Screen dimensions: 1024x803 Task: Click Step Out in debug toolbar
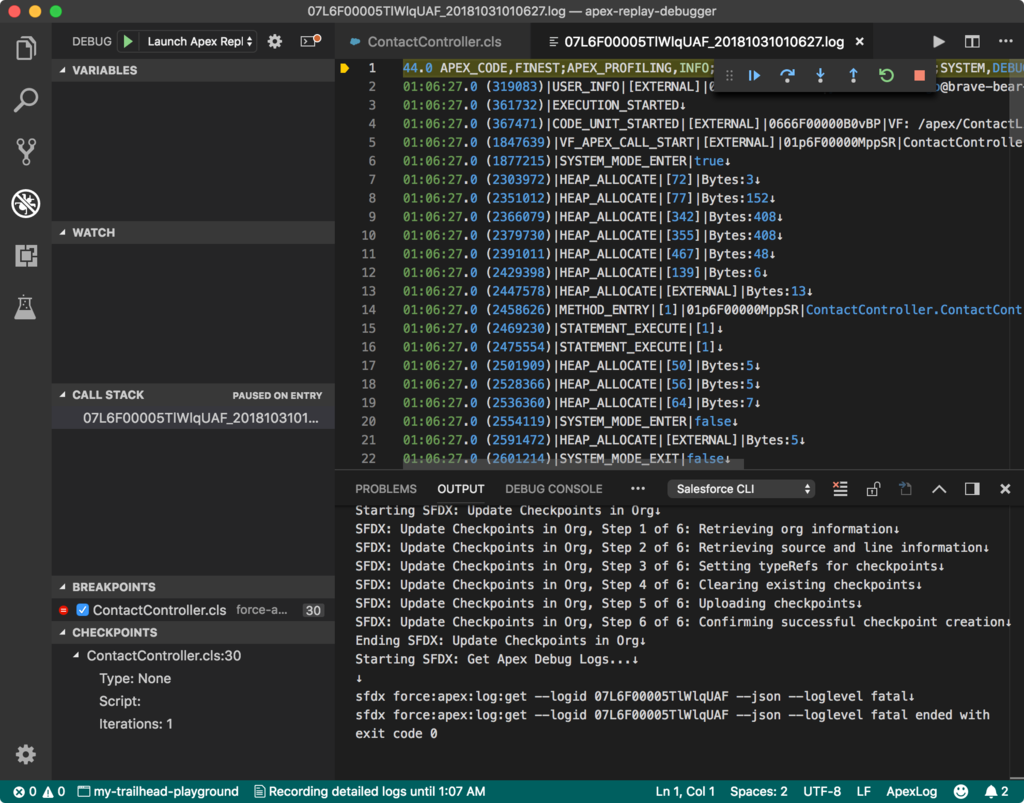tap(853, 76)
